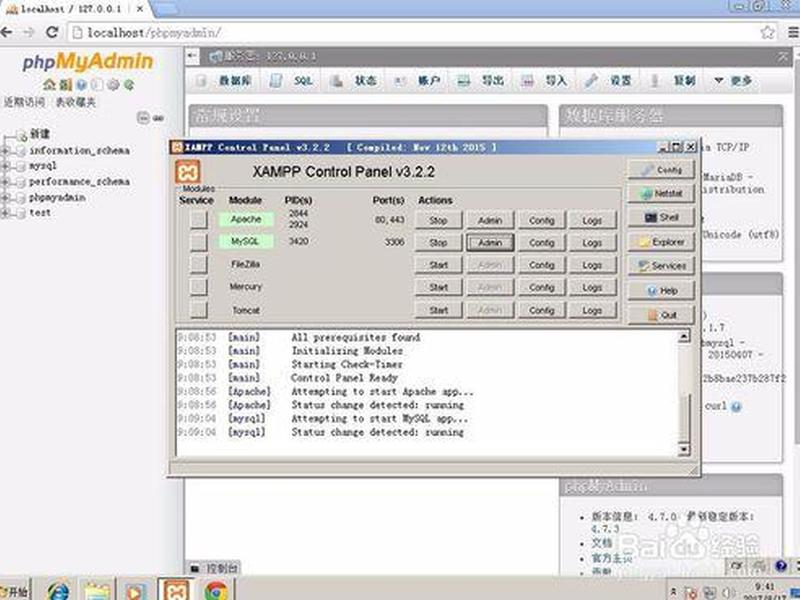Expand the mysql database node

tap(5, 166)
